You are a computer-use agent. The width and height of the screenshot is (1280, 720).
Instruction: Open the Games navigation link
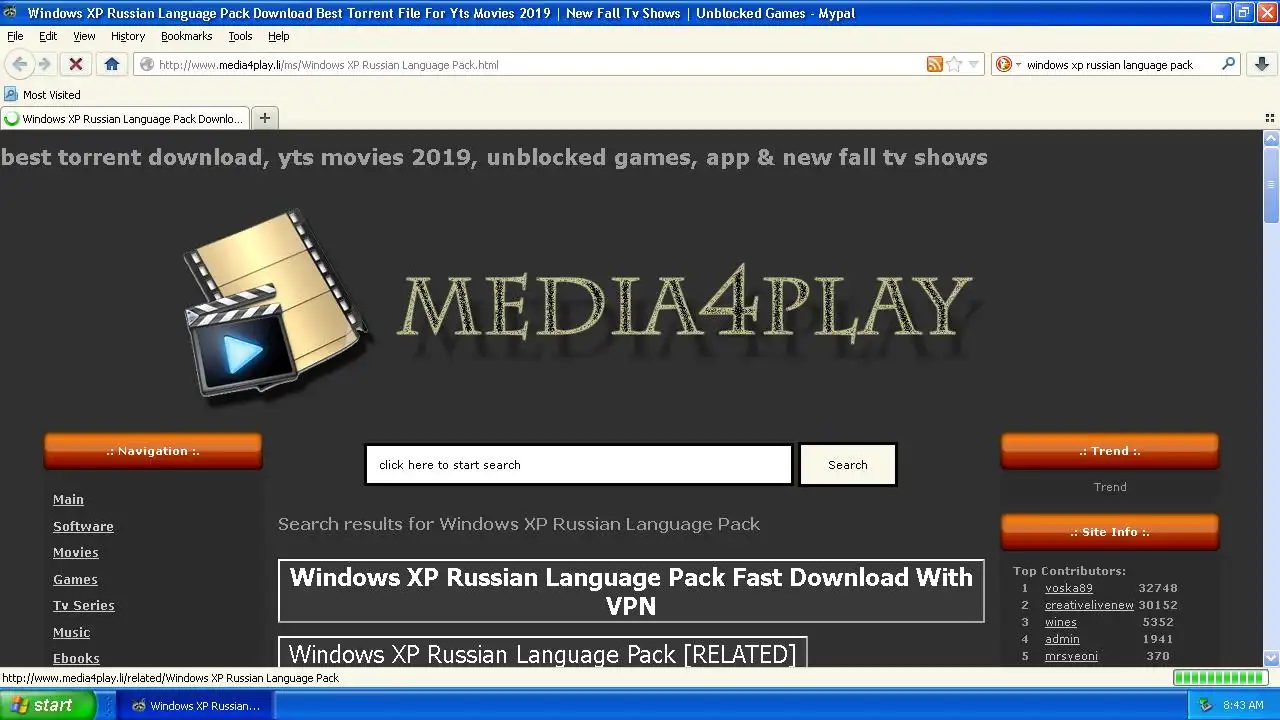75,579
